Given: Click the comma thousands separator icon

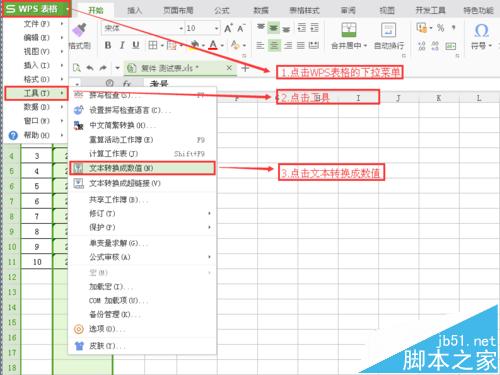Looking at the screenshot, I should (x=454, y=28).
